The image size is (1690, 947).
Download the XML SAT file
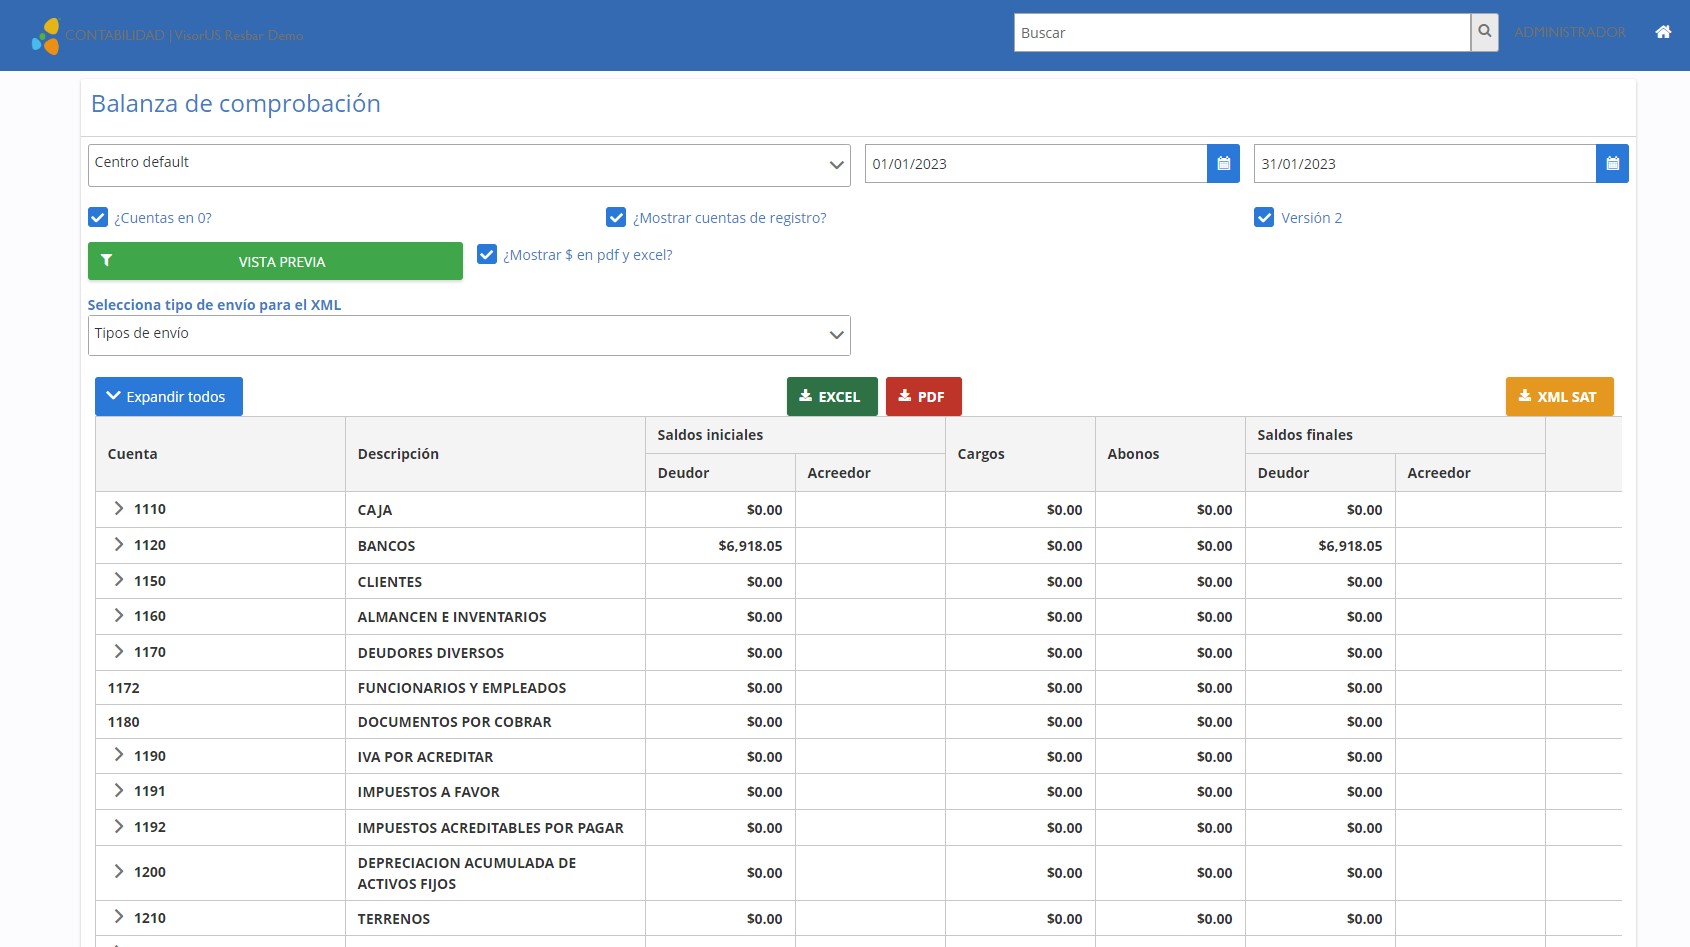click(1559, 397)
